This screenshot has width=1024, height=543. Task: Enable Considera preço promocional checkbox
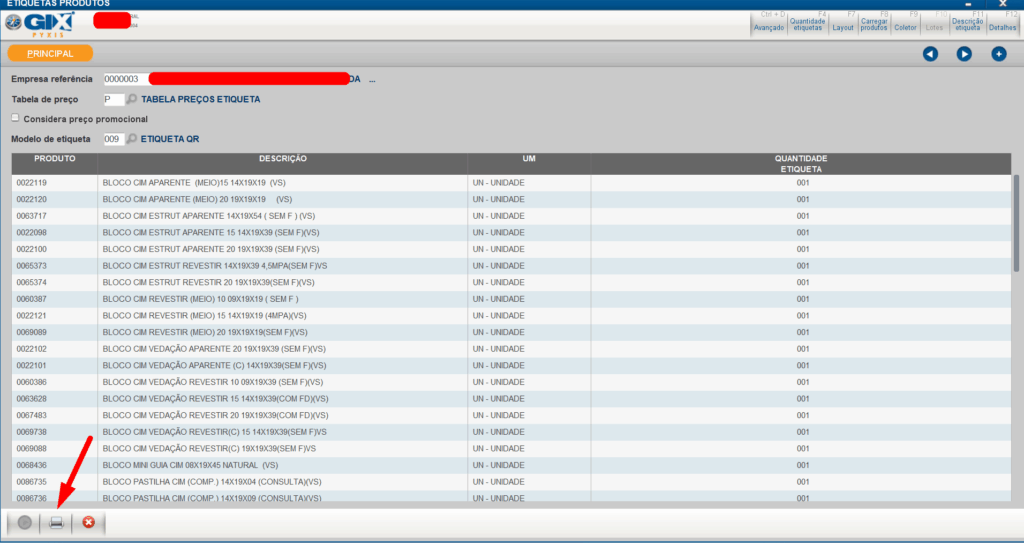15,118
